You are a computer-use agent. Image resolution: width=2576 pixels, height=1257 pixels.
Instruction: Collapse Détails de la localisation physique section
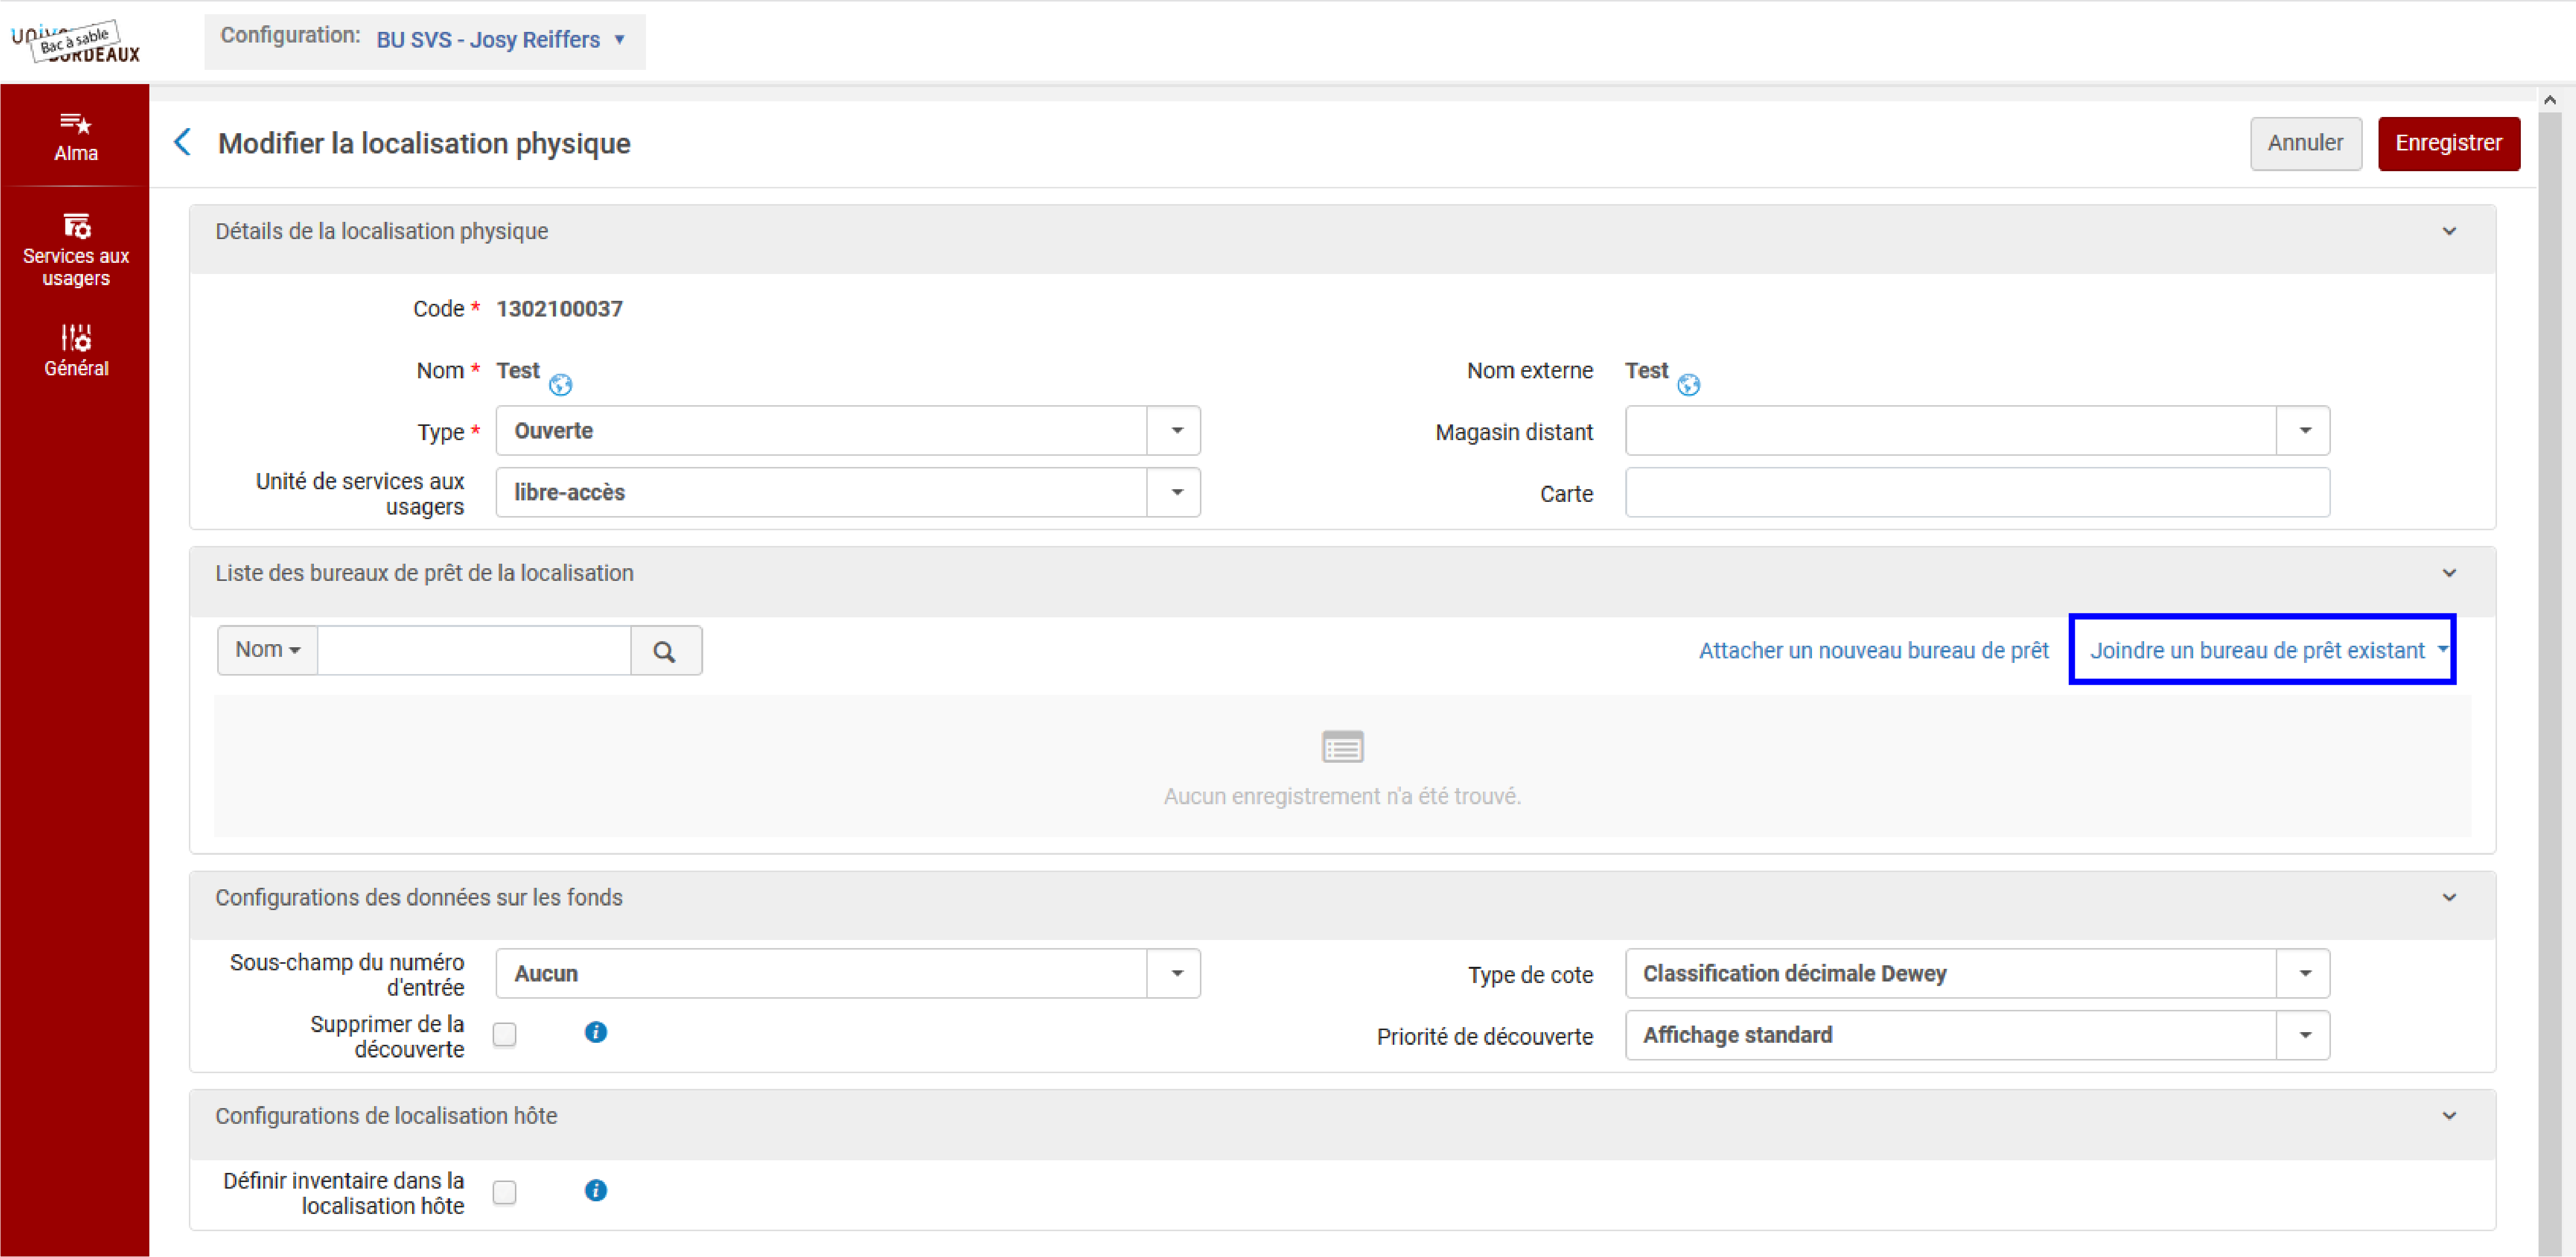(x=2449, y=231)
